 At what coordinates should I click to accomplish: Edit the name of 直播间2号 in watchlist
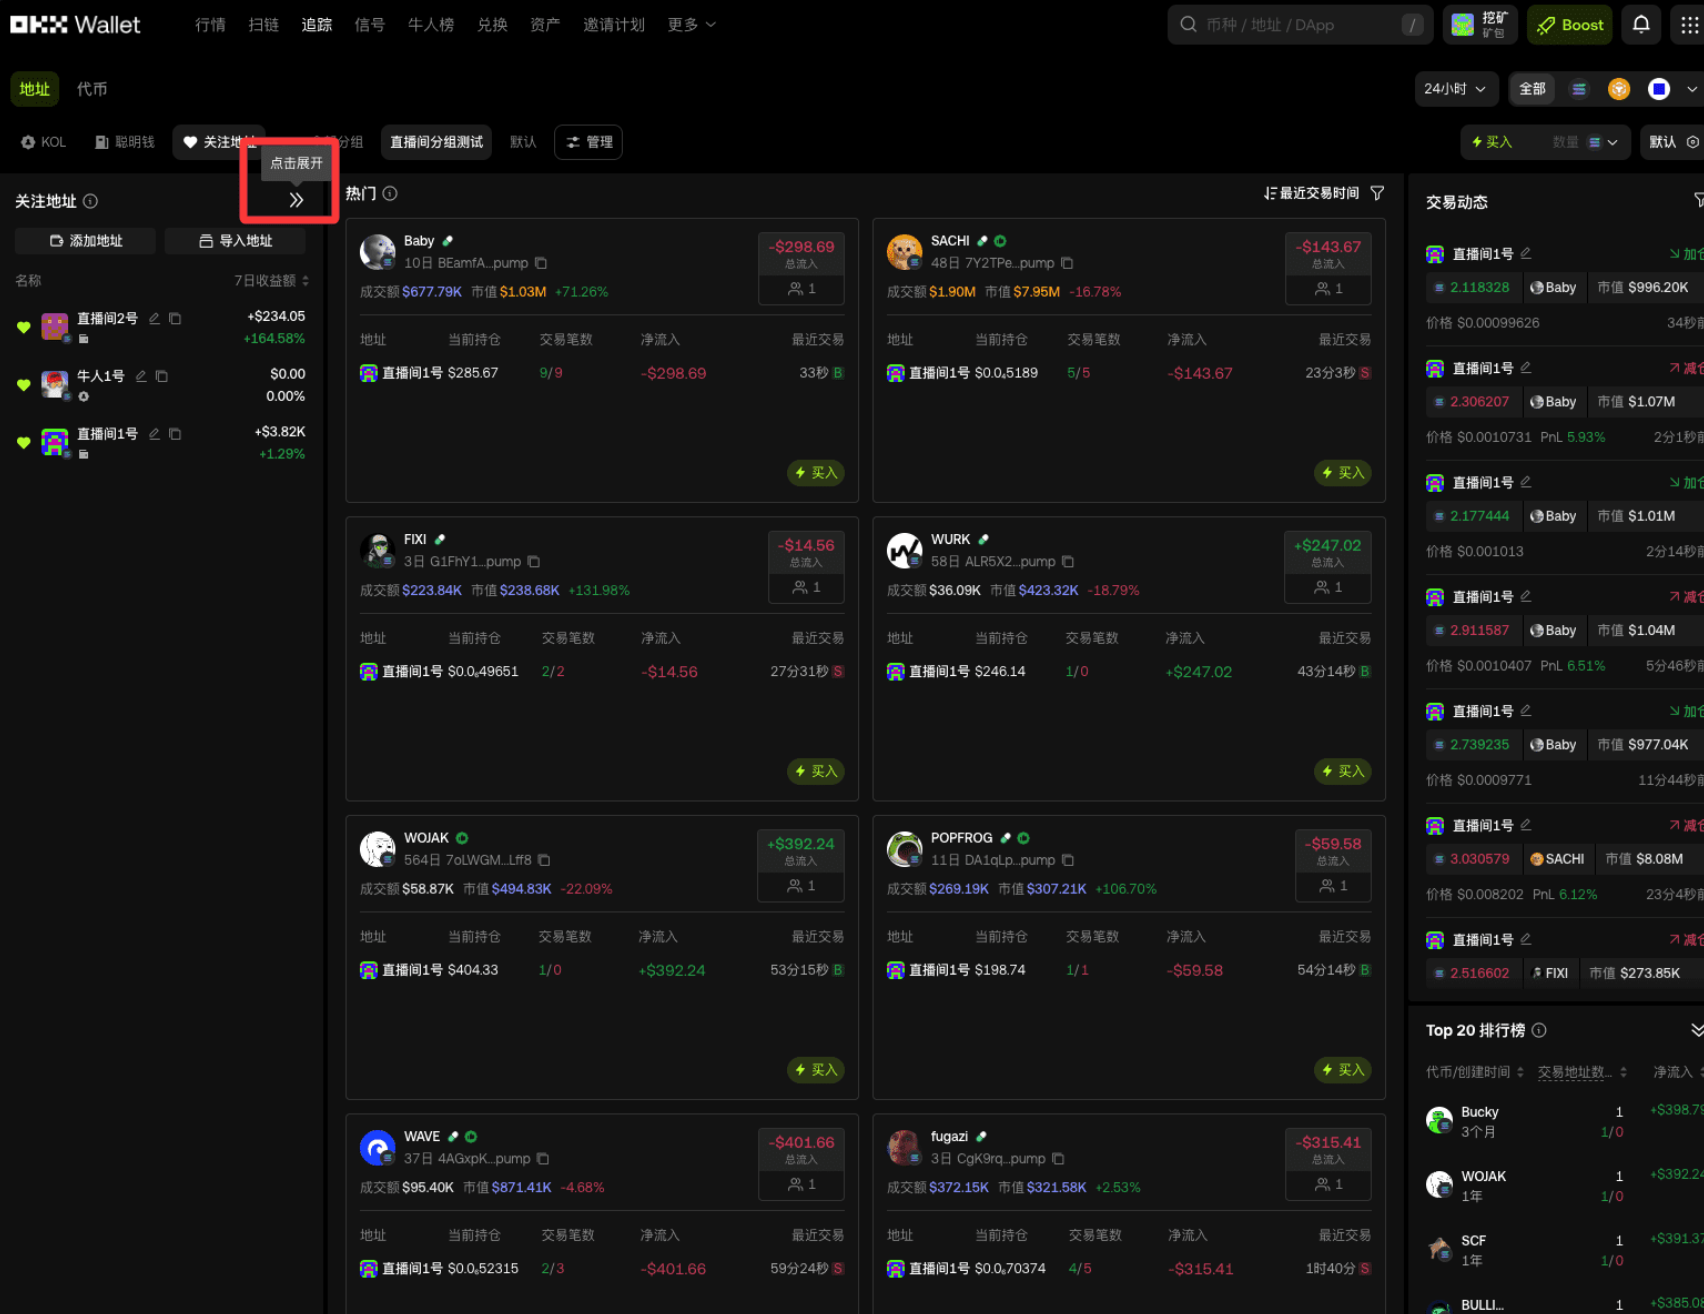click(x=154, y=318)
